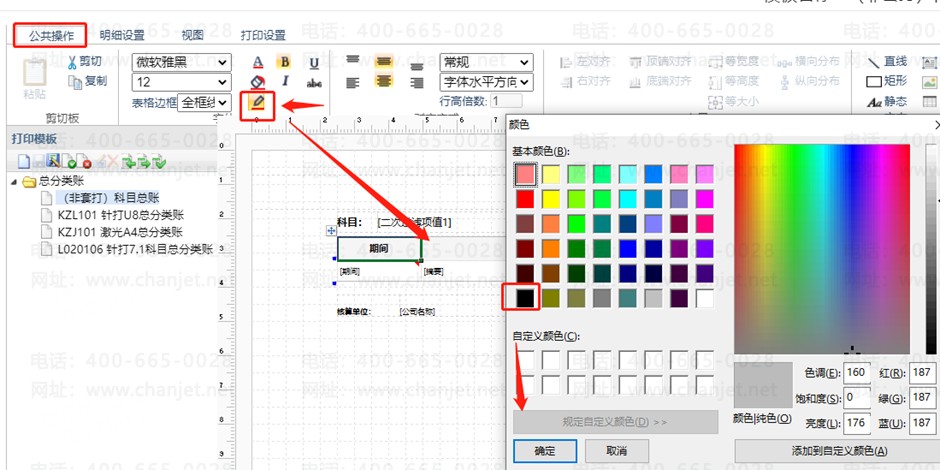Pick the pure red basic color swatch
Screen dimensions: 940x470
[x=525, y=198]
